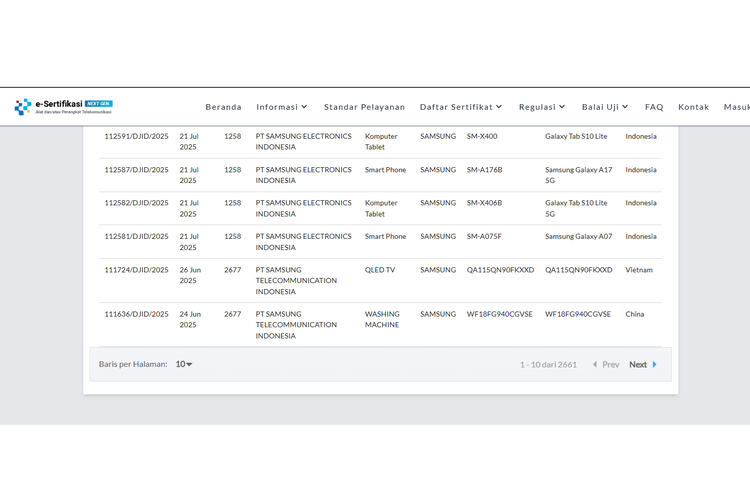The image size is (750, 500).
Task: Open the e-Sertifikasi logo home link
Action: pyautogui.click(x=64, y=107)
